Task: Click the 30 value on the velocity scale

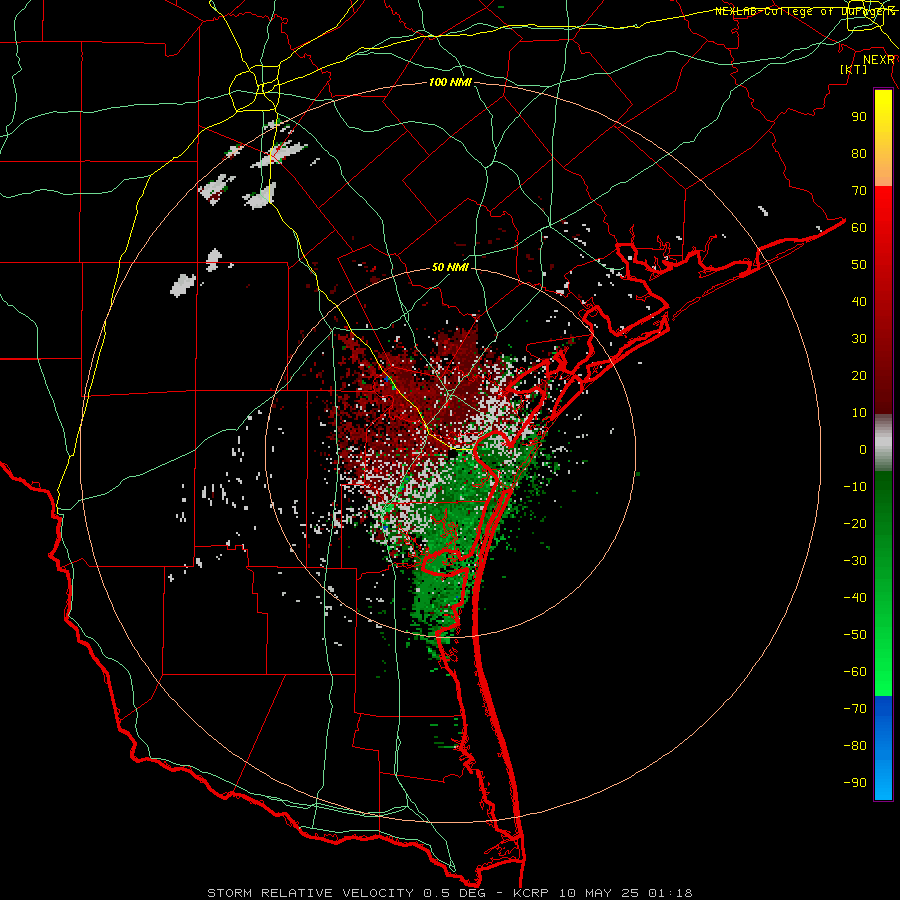Action: [859, 339]
